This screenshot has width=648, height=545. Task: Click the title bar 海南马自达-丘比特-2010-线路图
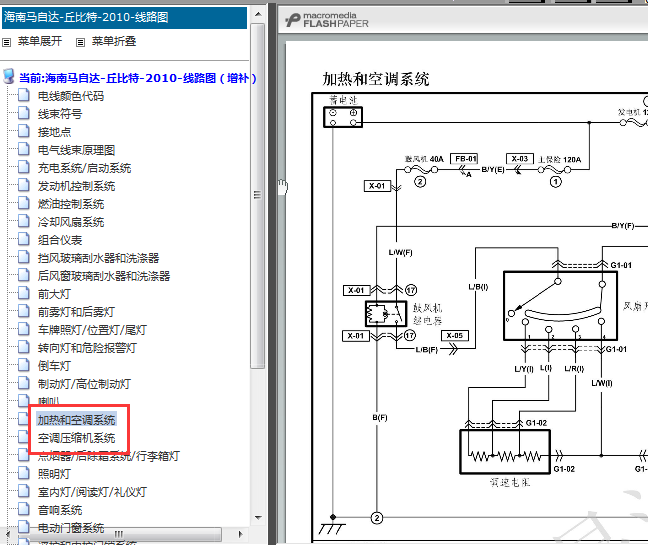tap(124, 17)
